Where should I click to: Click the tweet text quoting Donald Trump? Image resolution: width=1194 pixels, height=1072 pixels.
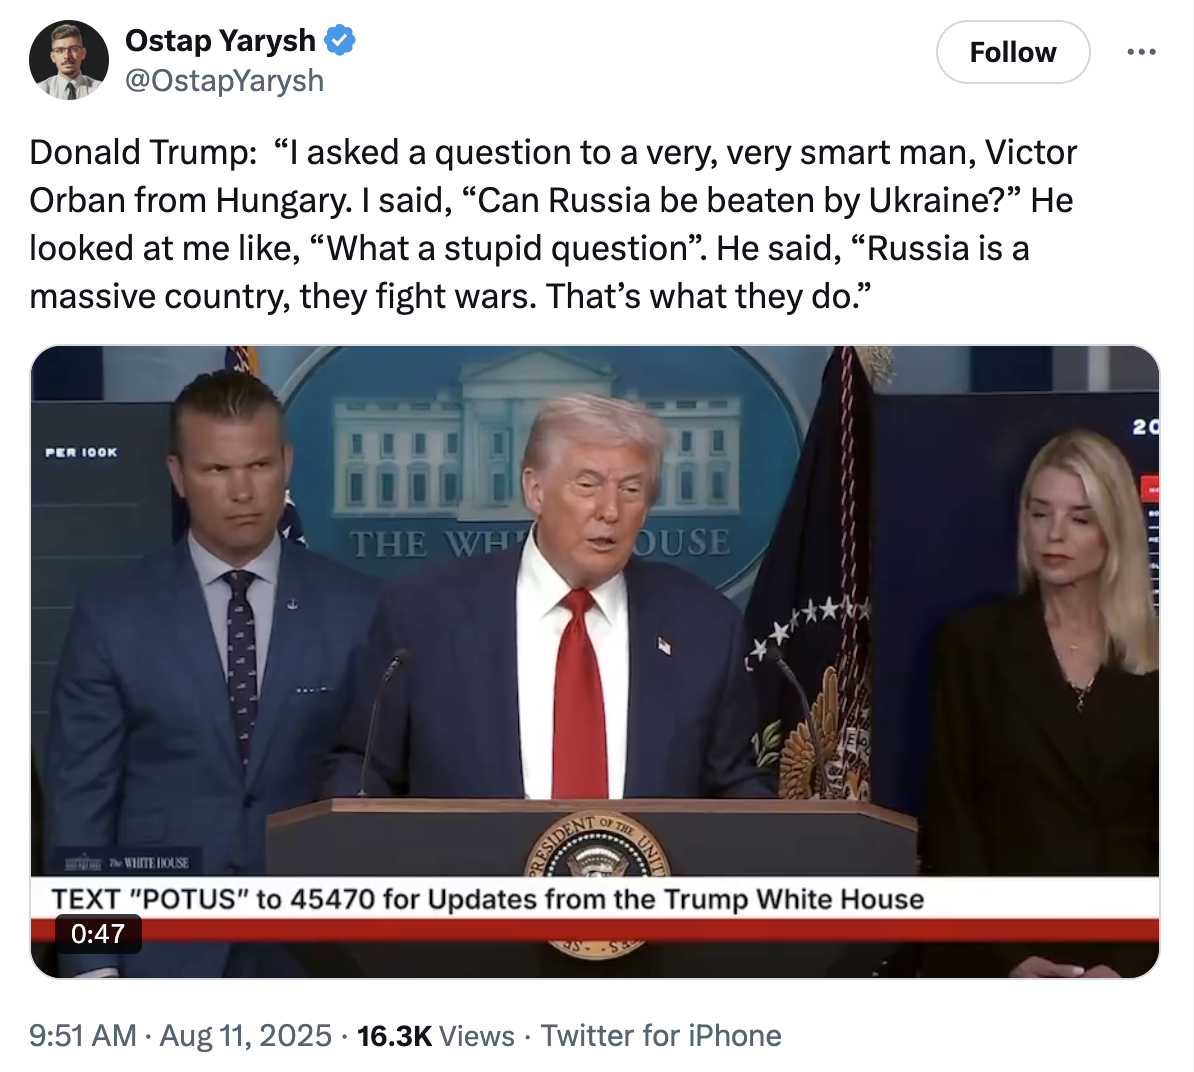[553, 224]
